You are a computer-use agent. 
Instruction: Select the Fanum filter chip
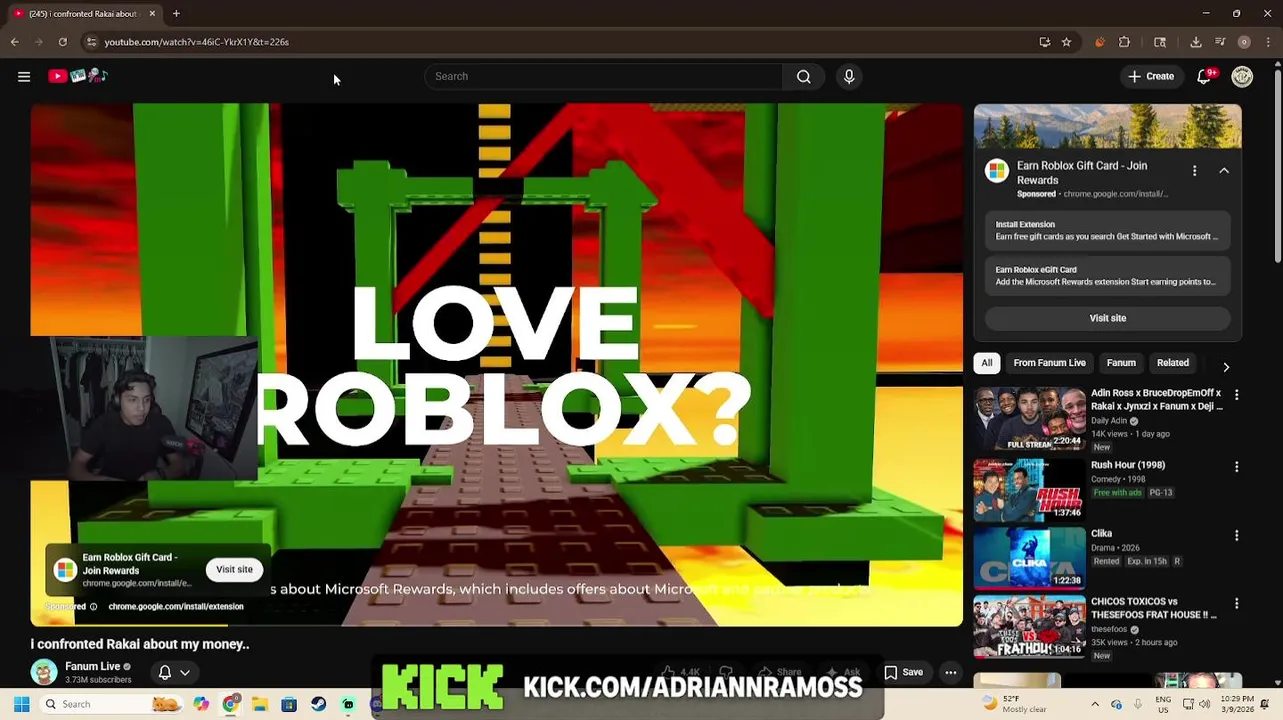[x=1121, y=363]
